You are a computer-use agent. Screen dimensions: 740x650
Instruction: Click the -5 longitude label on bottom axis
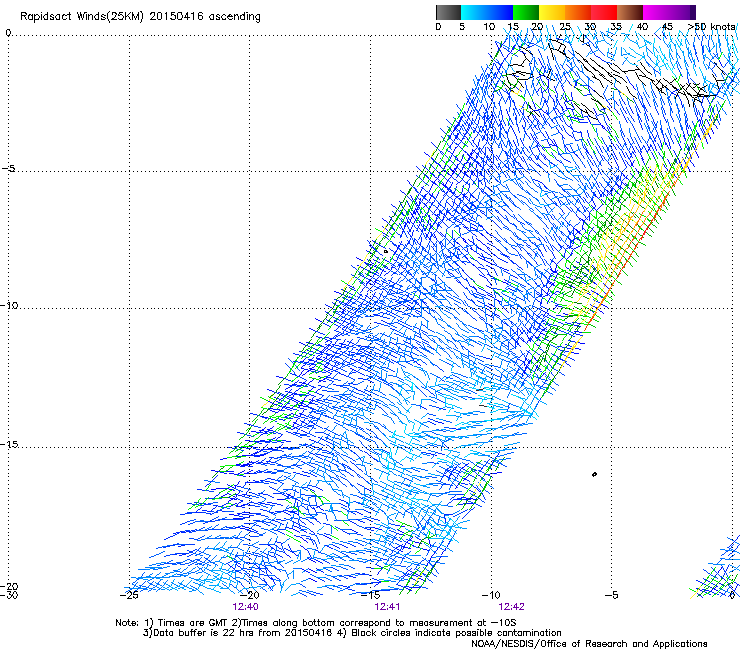tap(611, 595)
